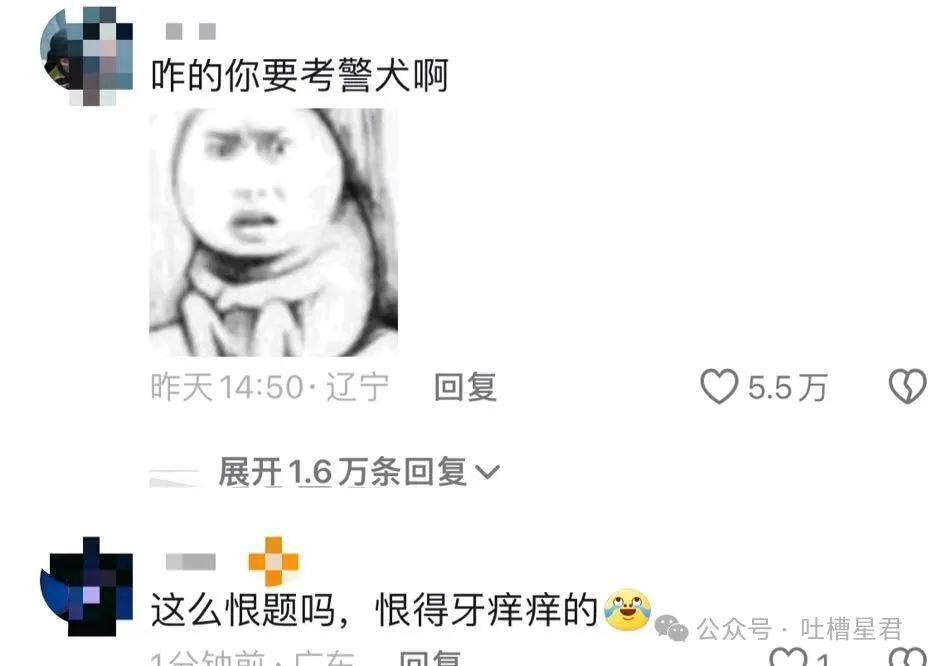The image size is (932, 666).
Task: Tap the 5.5万 like count
Action: [788, 388]
